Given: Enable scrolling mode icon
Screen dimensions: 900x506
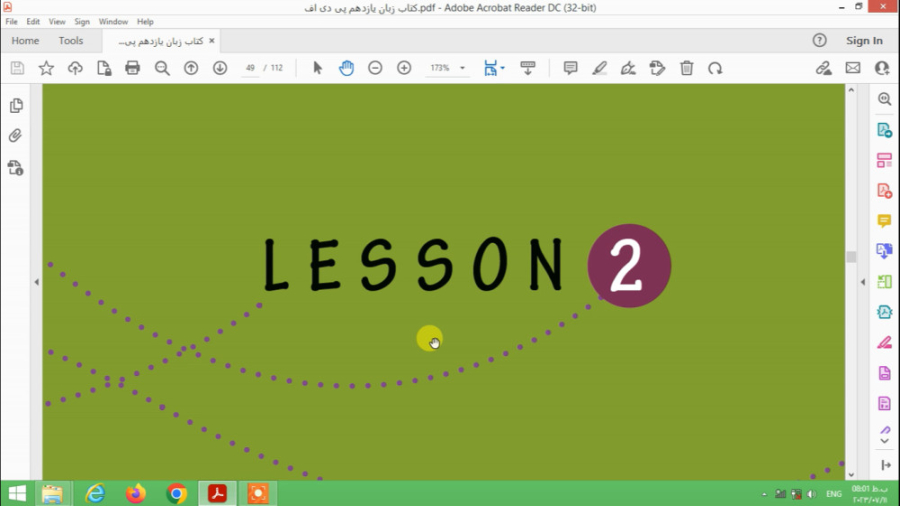Looking at the screenshot, I should point(527,68).
